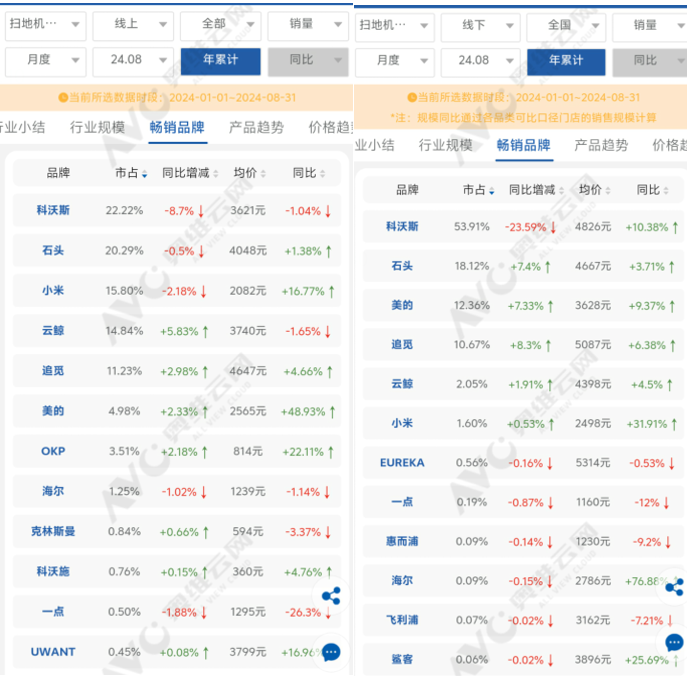The image size is (687, 677).
Task: Select +48.93% year-over-year value
Action: (303, 412)
